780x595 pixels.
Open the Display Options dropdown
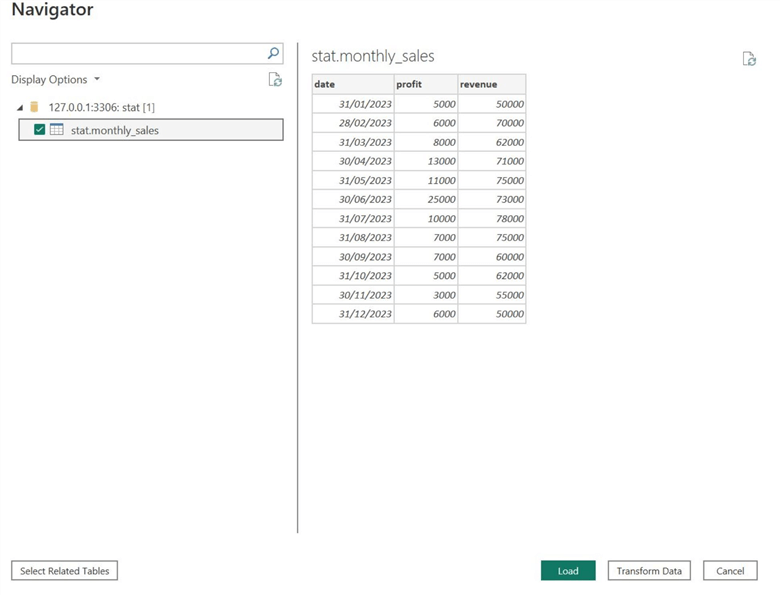pos(56,80)
